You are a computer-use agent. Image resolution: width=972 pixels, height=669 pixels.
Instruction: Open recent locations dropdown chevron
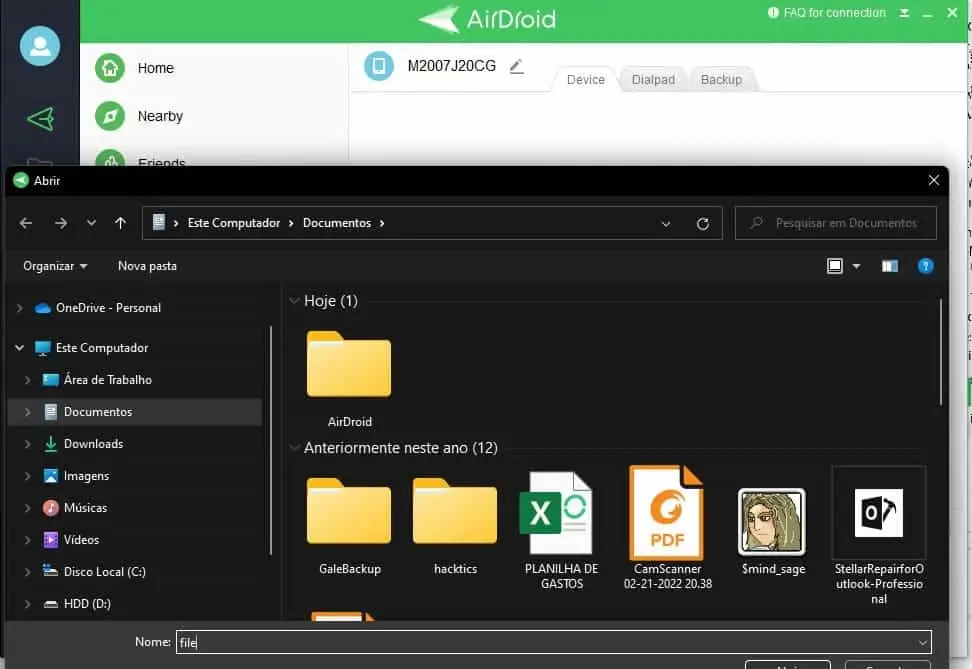click(x=91, y=223)
